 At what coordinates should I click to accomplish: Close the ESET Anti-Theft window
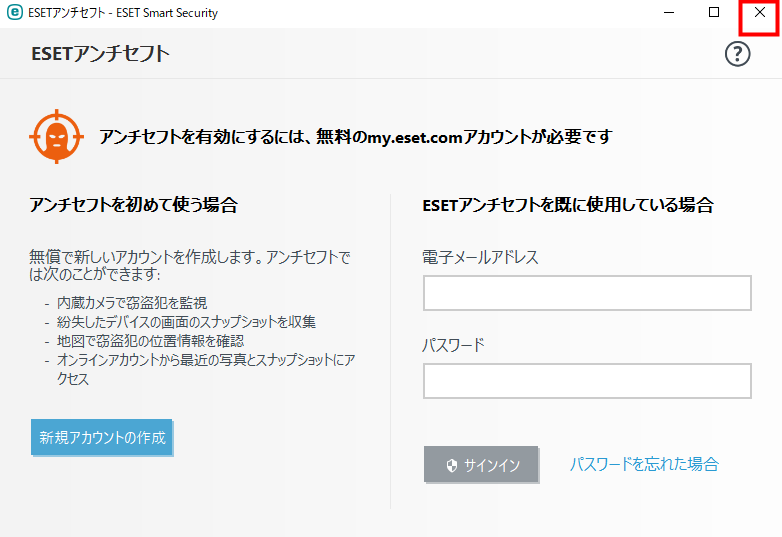pyautogui.click(x=760, y=12)
